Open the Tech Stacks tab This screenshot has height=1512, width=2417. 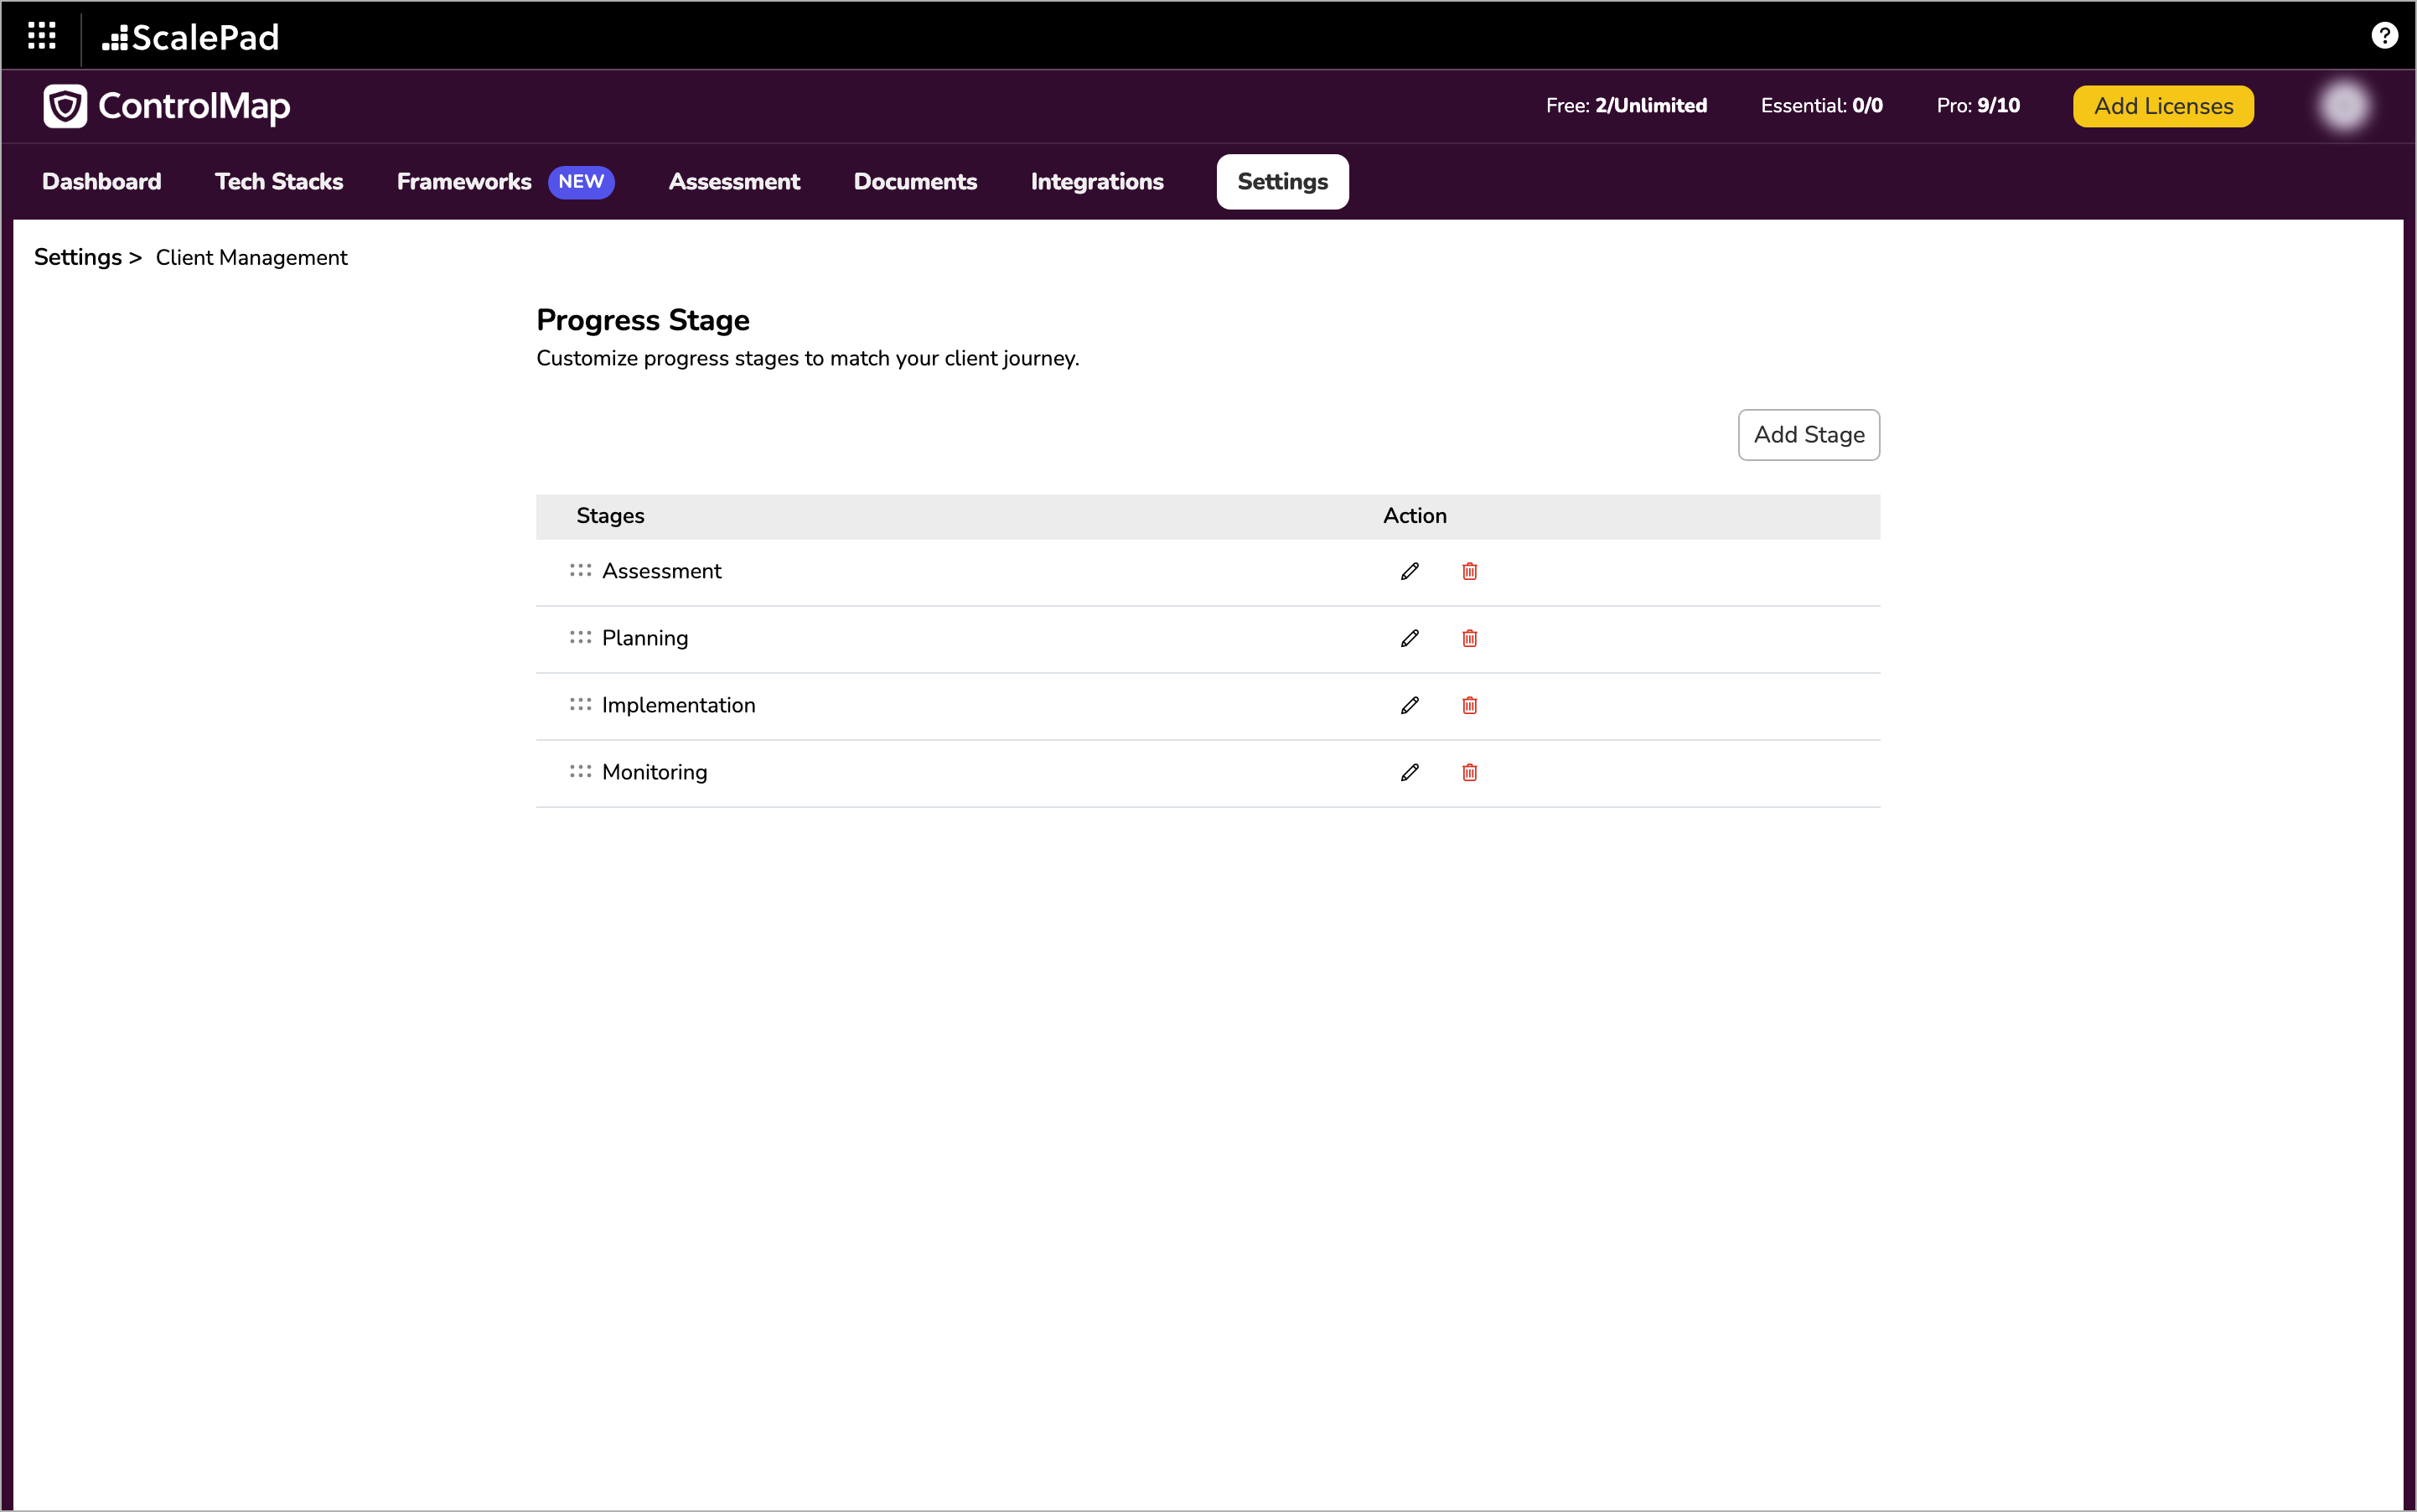coord(279,182)
